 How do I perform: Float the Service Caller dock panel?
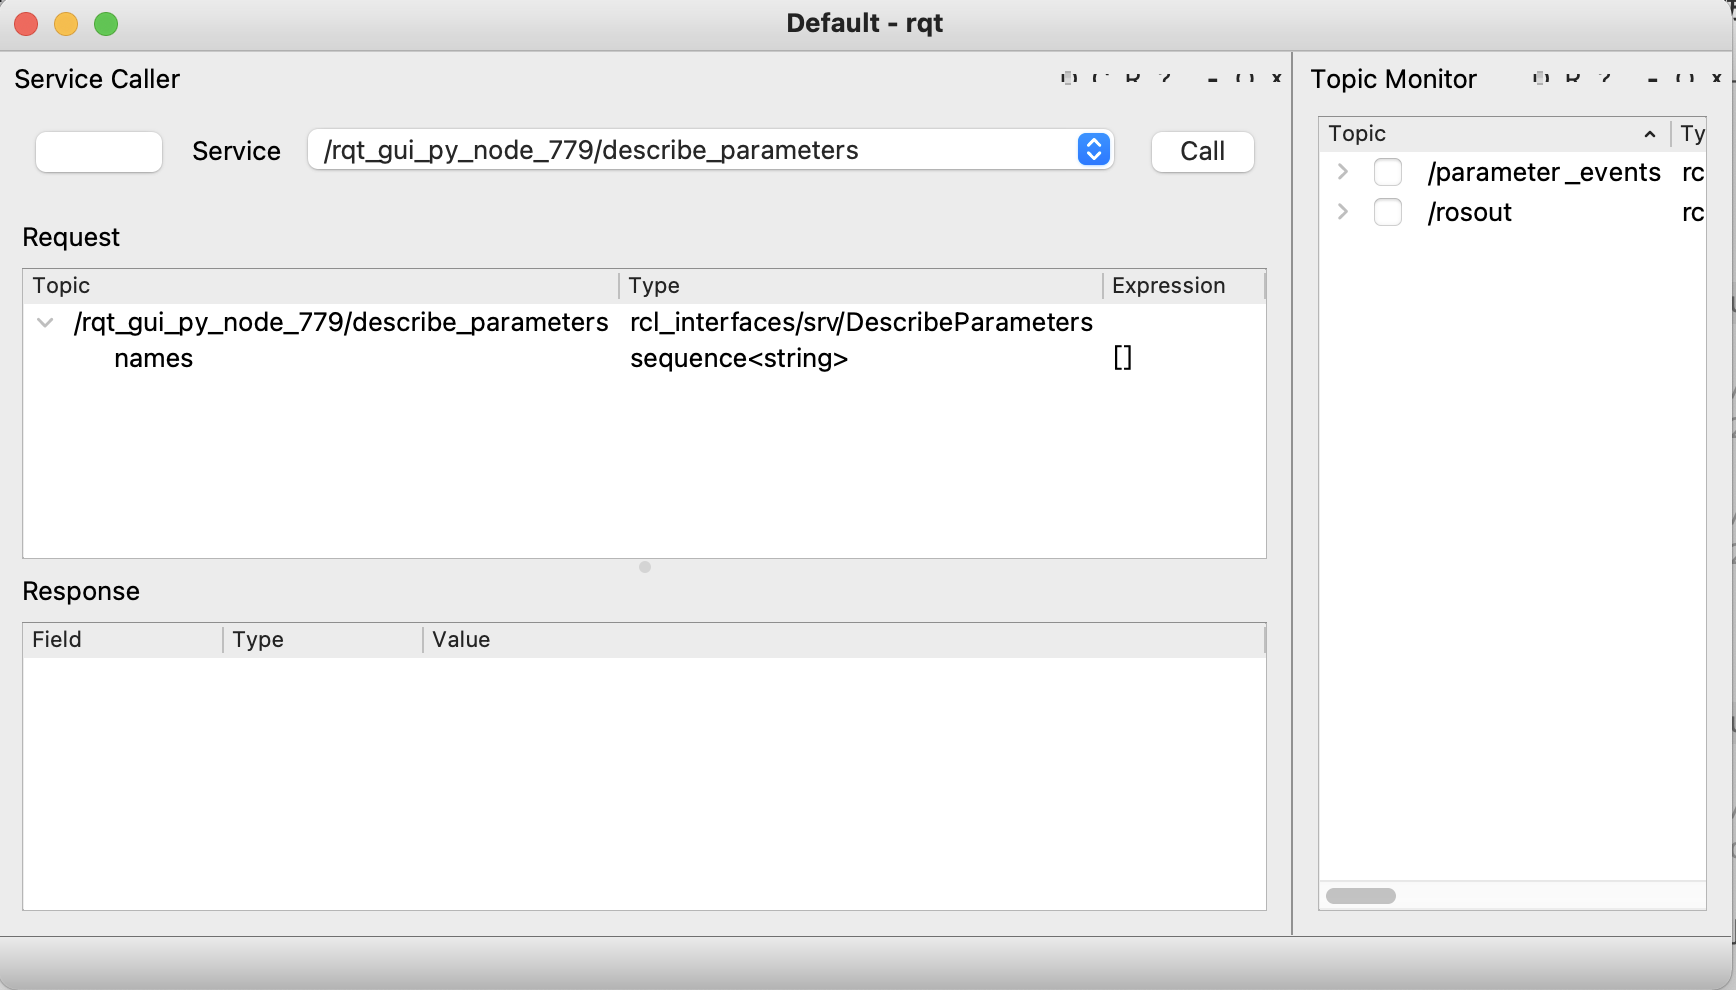coord(1245,78)
